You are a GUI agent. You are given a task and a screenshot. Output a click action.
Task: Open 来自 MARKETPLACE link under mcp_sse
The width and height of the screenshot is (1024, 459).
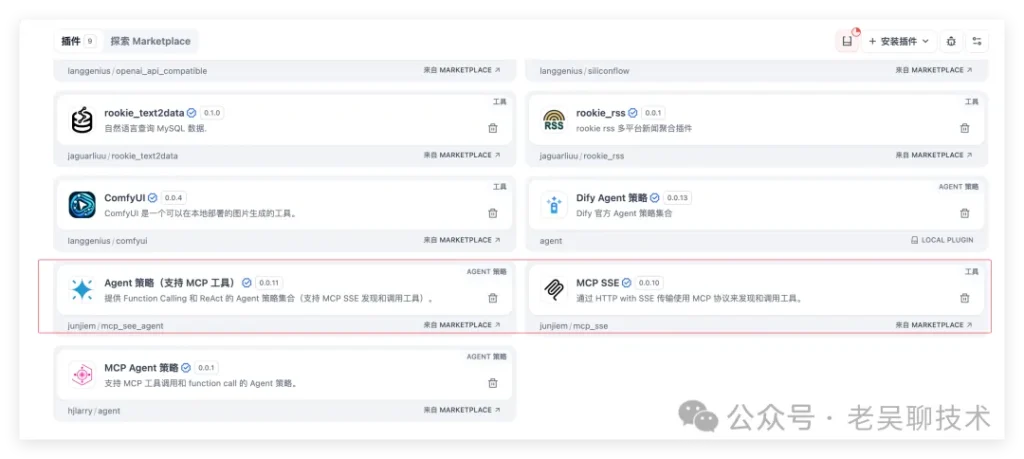coord(933,325)
